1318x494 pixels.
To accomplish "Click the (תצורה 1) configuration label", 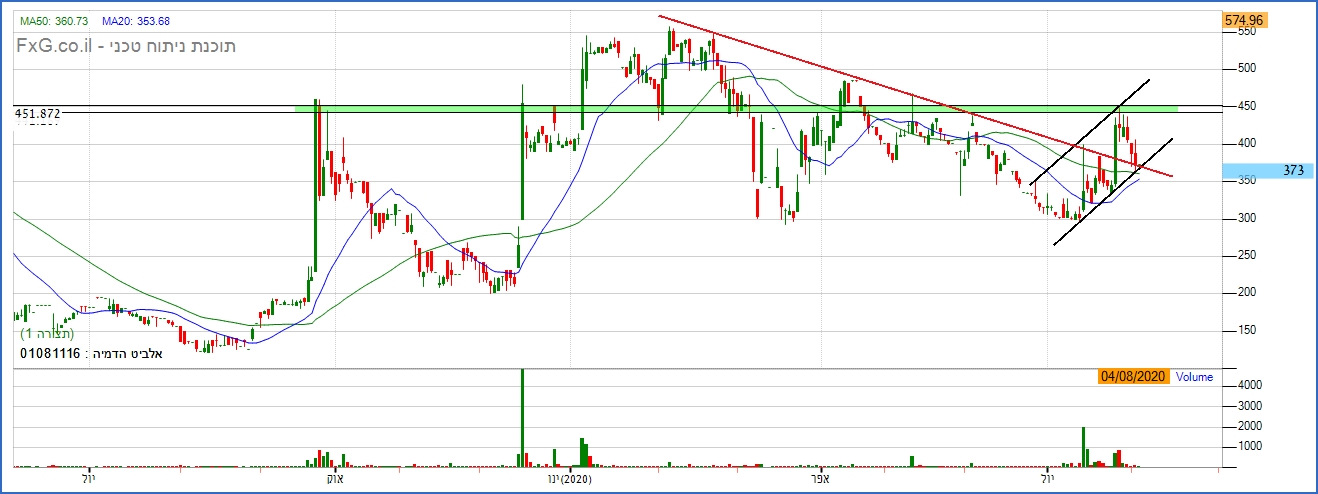I will click(47, 332).
